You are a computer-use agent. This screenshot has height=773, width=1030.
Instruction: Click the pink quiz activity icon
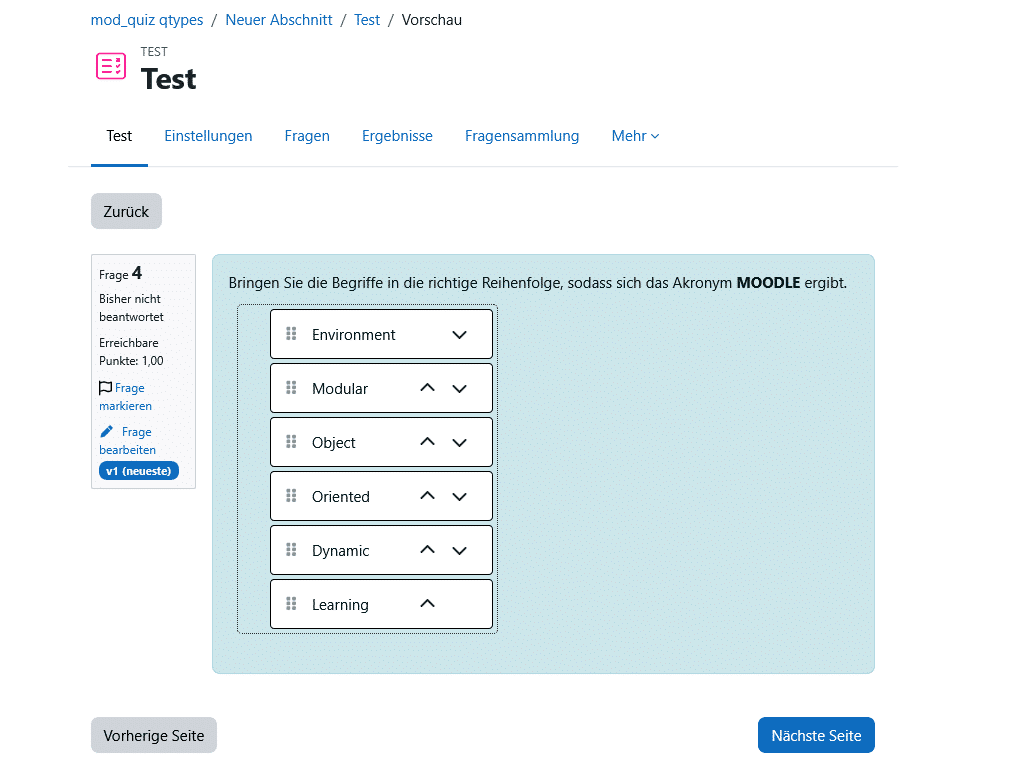(x=111, y=66)
